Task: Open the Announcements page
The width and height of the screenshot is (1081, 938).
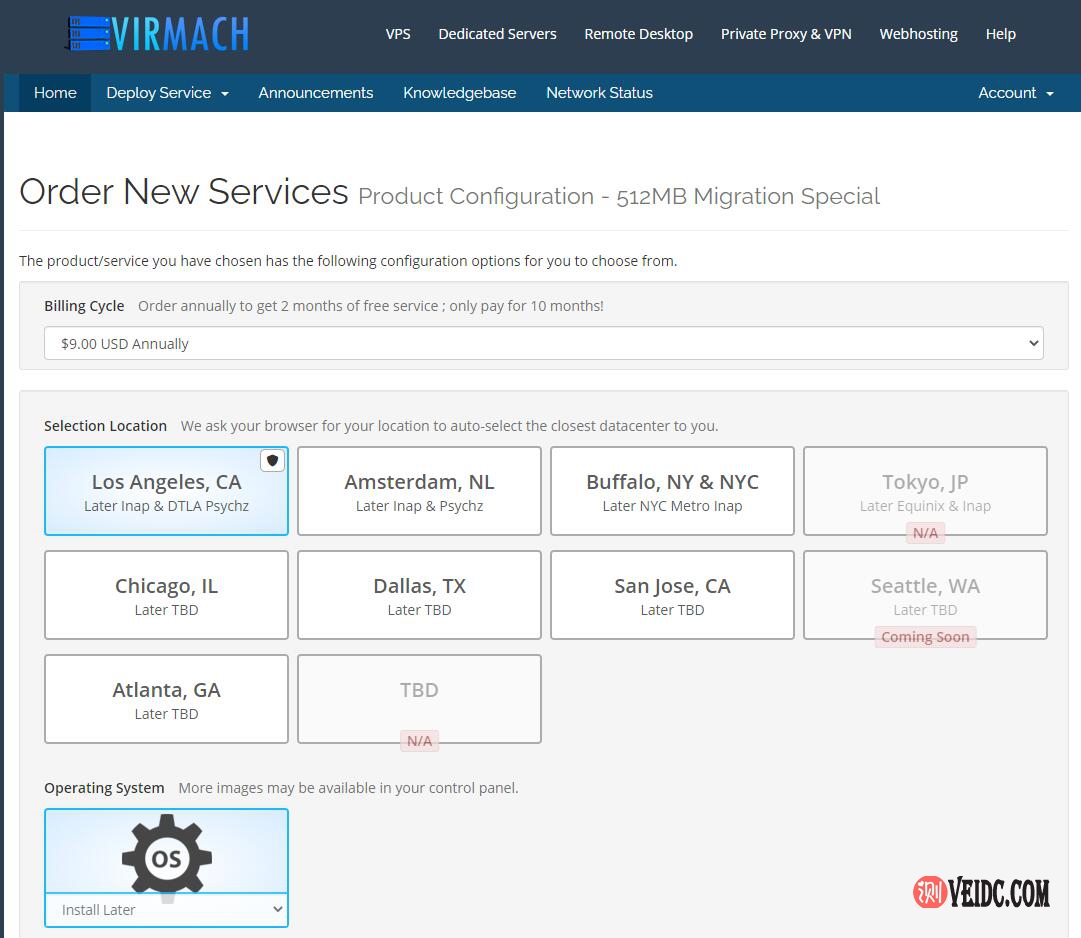Action: tap(315, 93)
